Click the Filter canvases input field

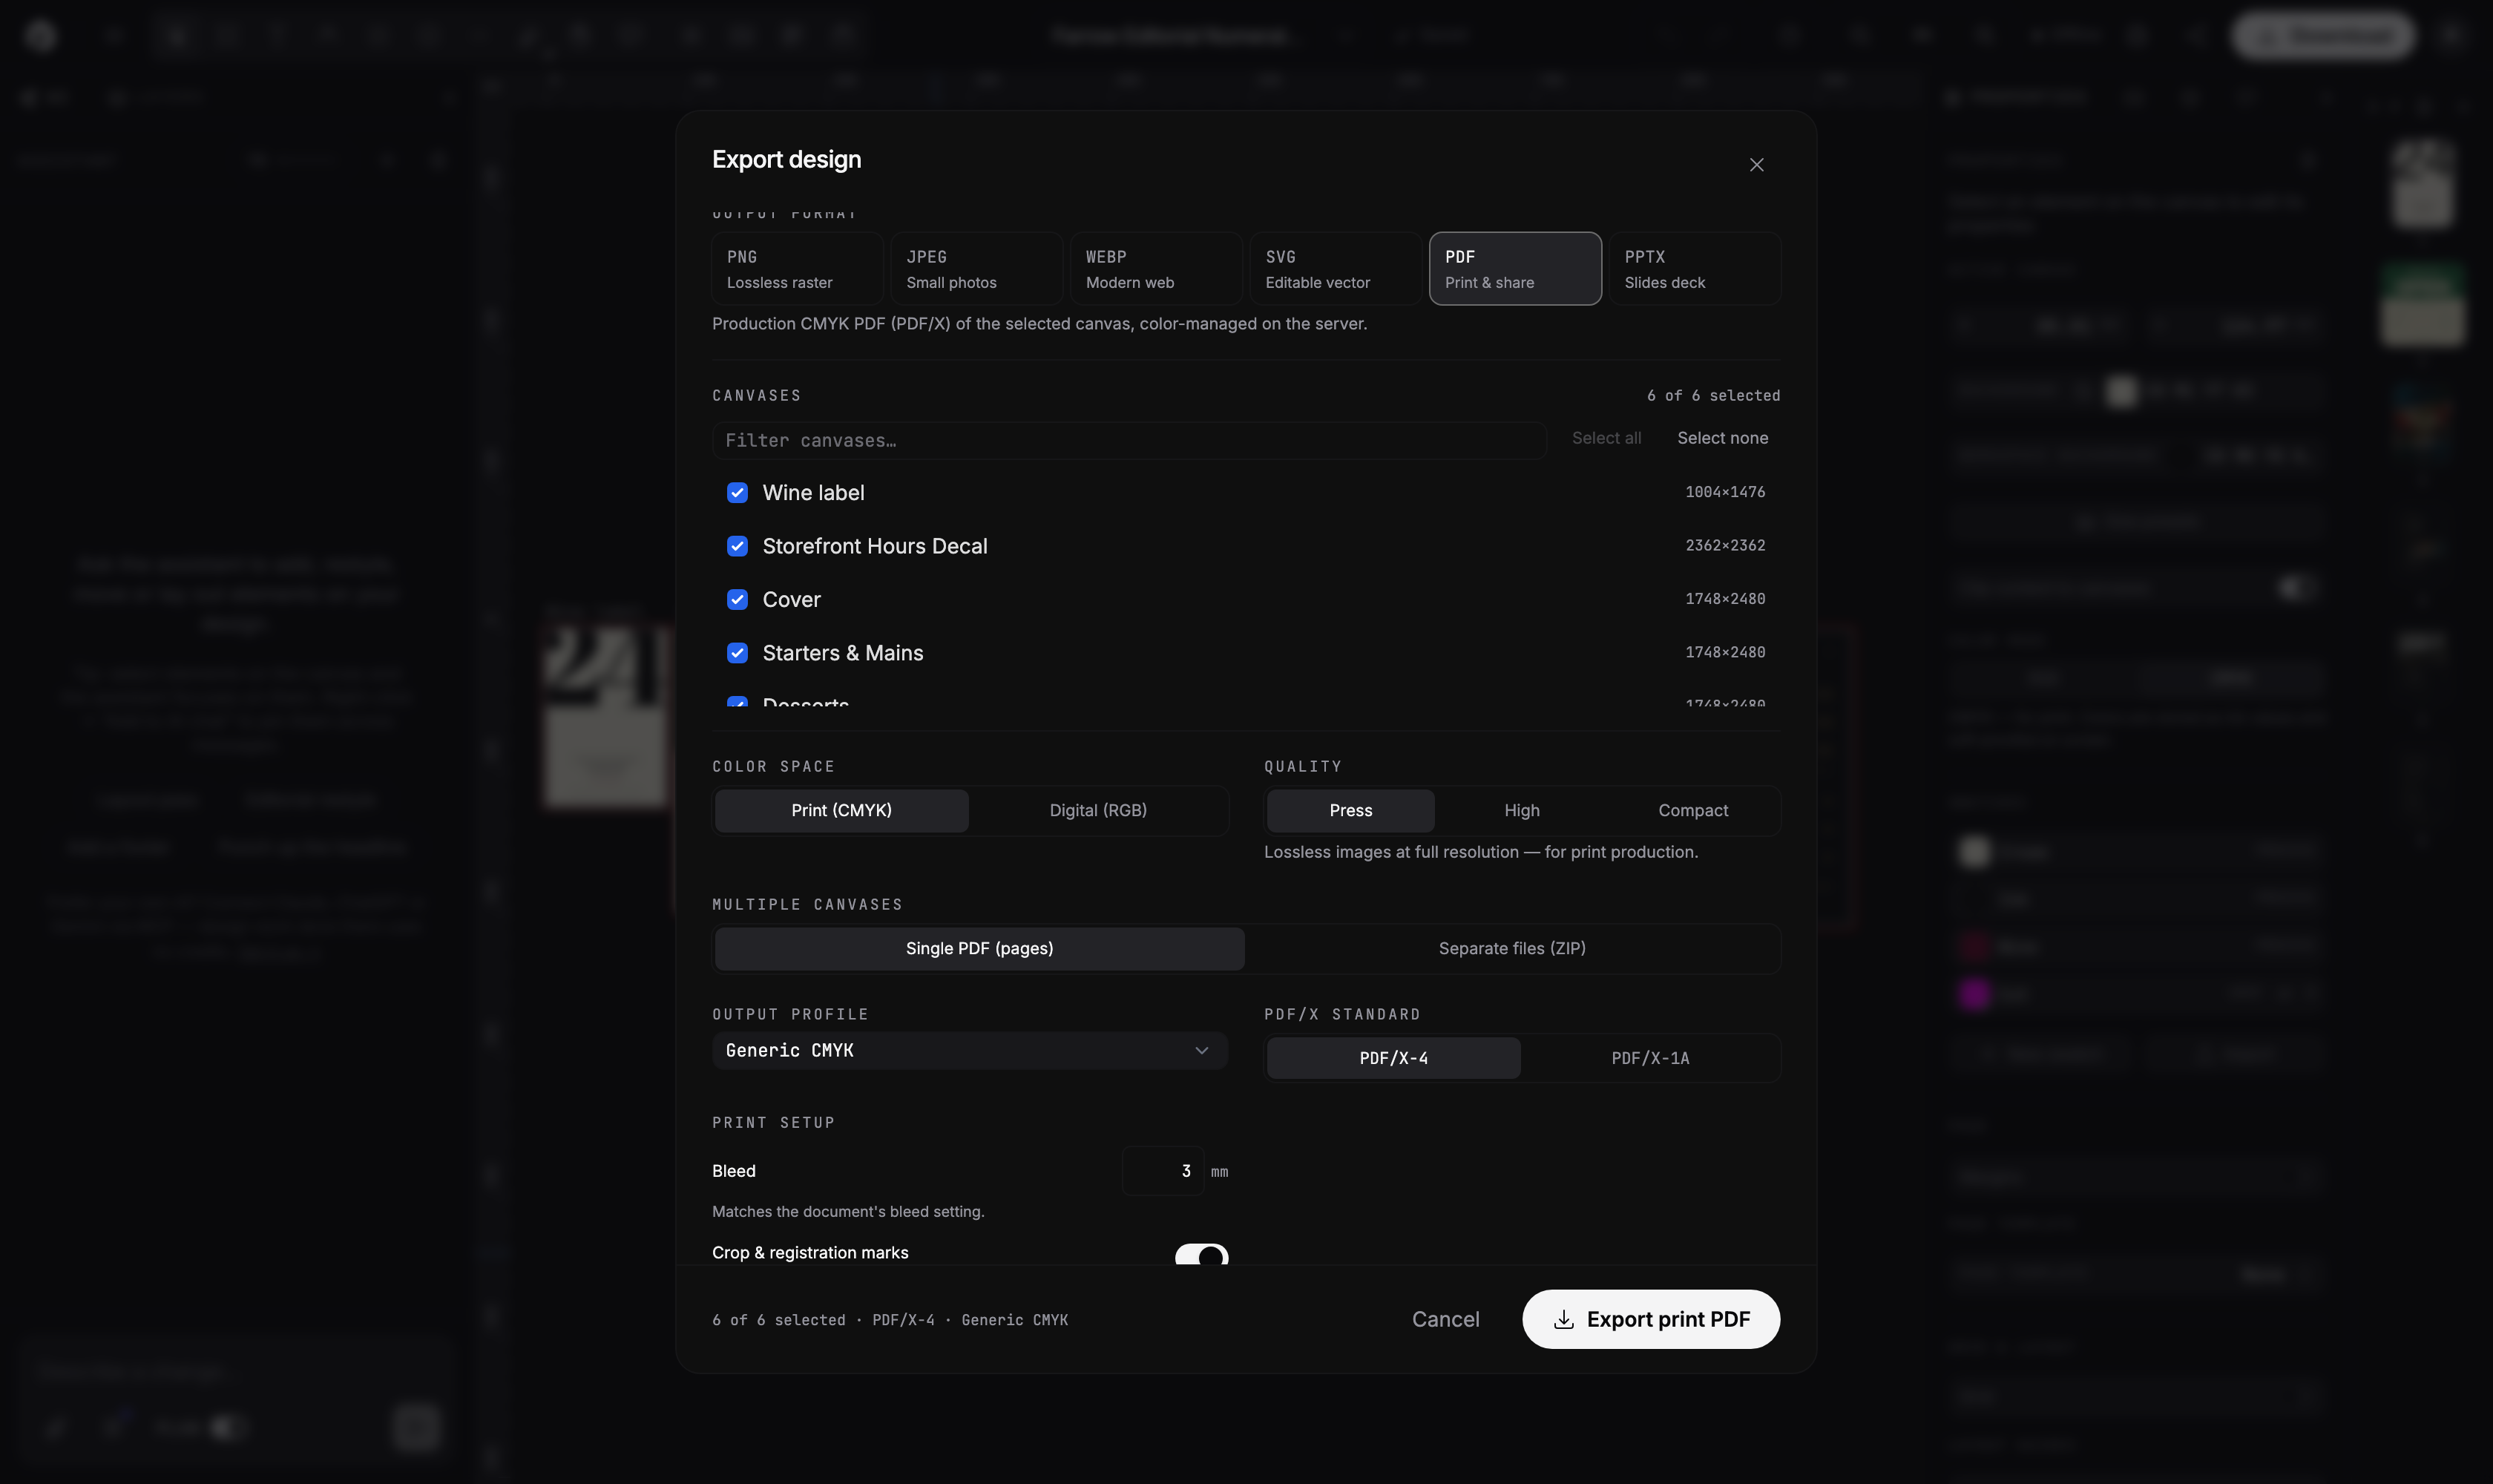[x=1129, y=441]
